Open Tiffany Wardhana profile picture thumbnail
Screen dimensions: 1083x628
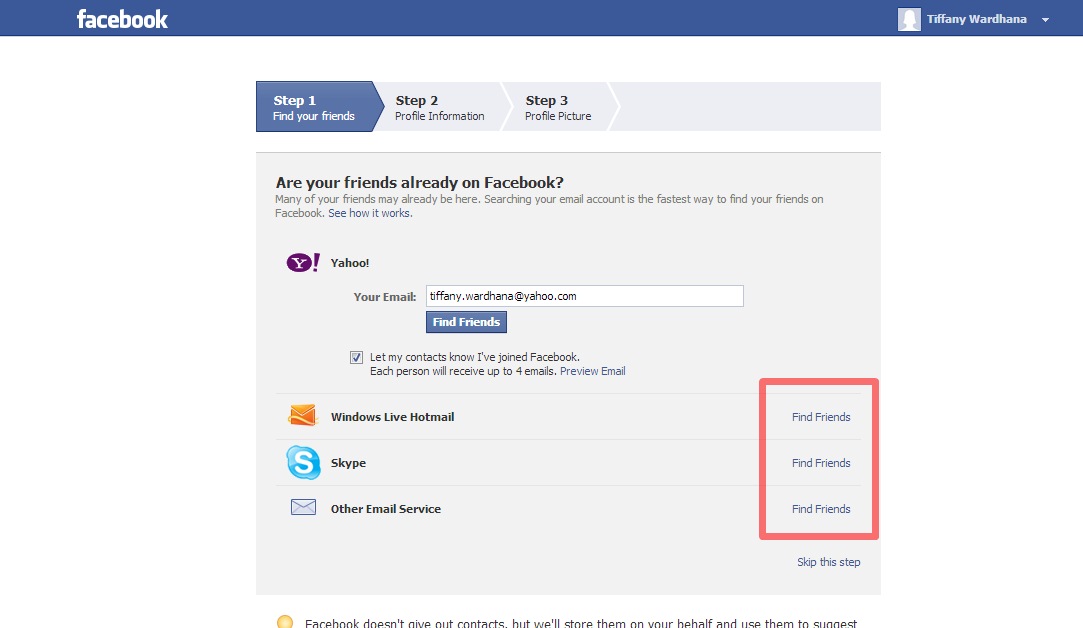tap(909, 19)
